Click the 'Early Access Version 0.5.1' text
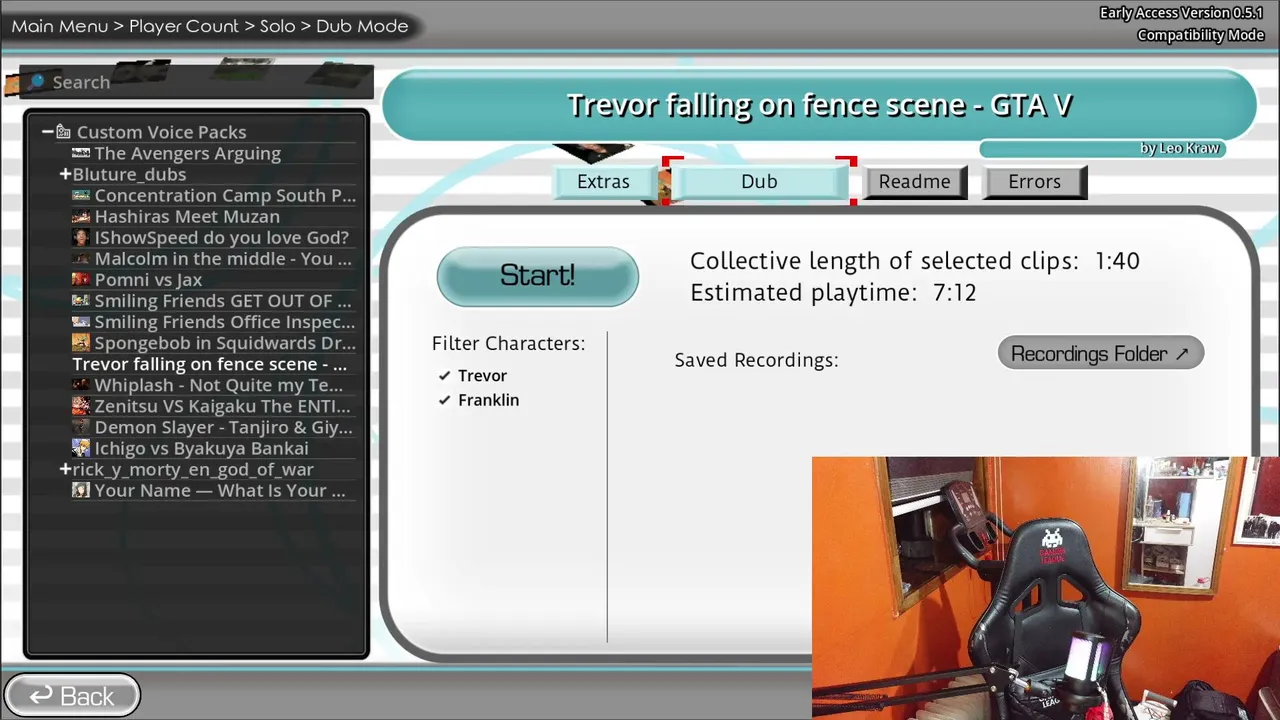The width and height of the screenshot is (1280, 720). (x=1182, y=13)
